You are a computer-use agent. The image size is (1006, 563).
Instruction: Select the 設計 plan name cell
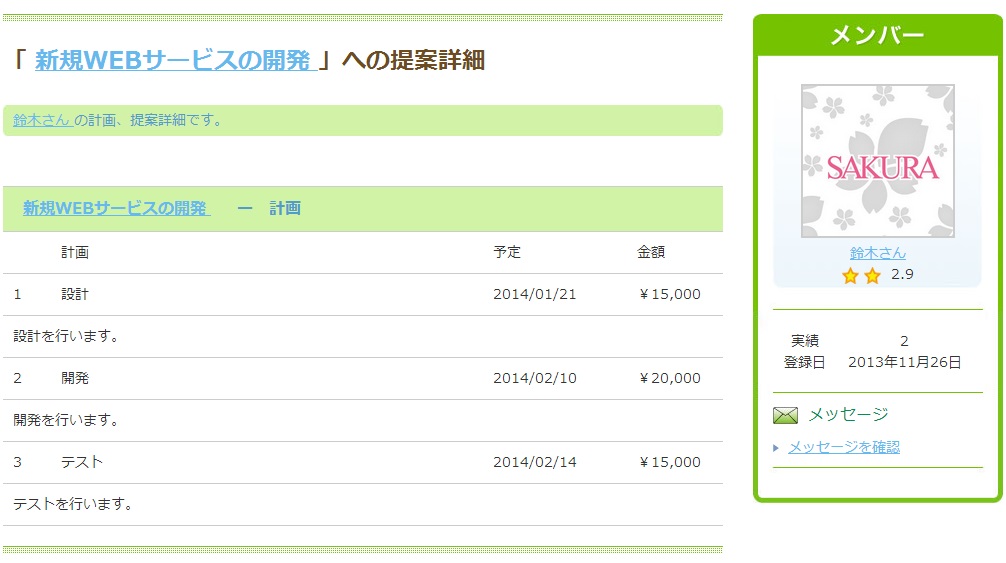pos(75,294)
